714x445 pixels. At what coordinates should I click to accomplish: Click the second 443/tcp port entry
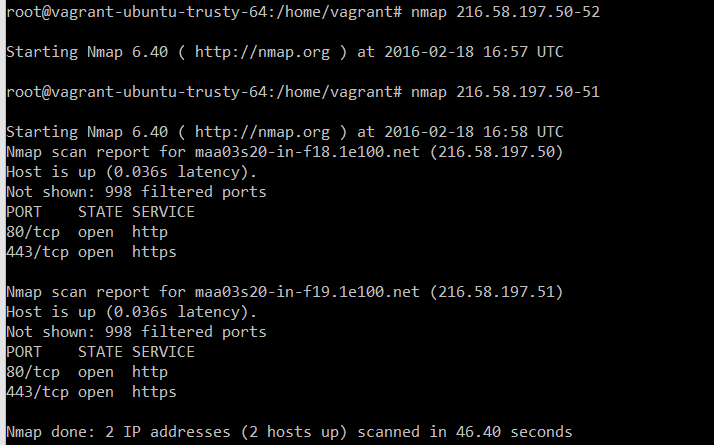[37, 393]
